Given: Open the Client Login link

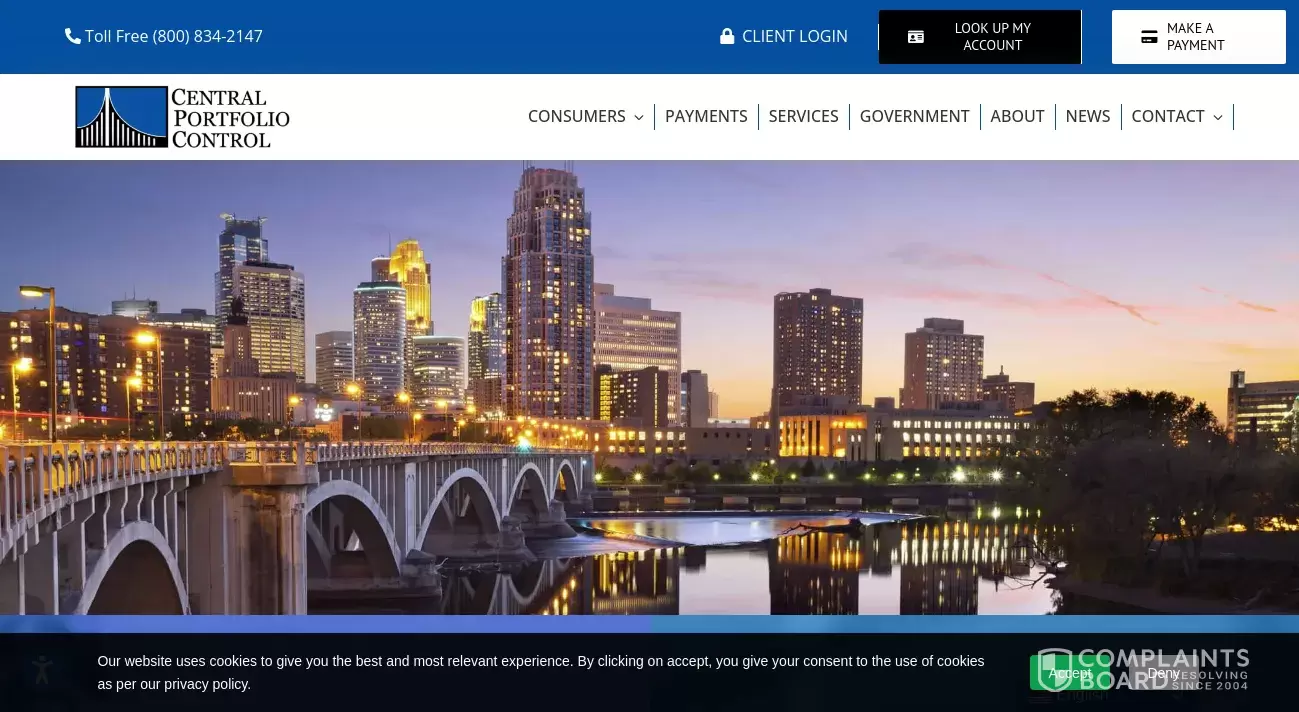Looking at the screenshot, I should [x=784, y=36].
